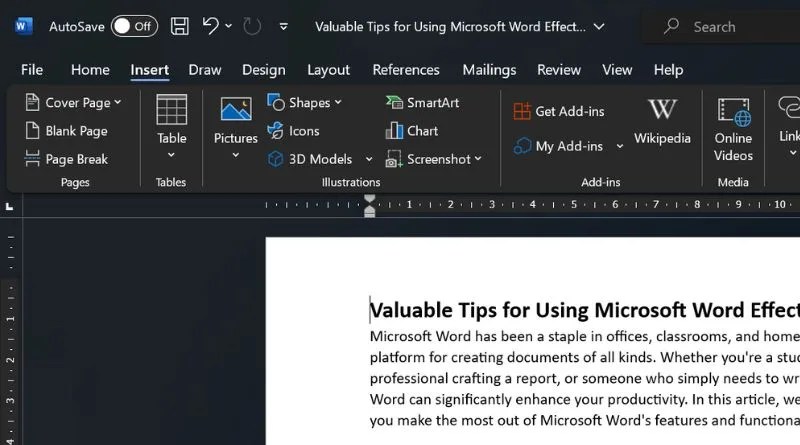Click the 3D Models cube icon
This screenshot has width=800, height=445.
click(x=276, y=159)
